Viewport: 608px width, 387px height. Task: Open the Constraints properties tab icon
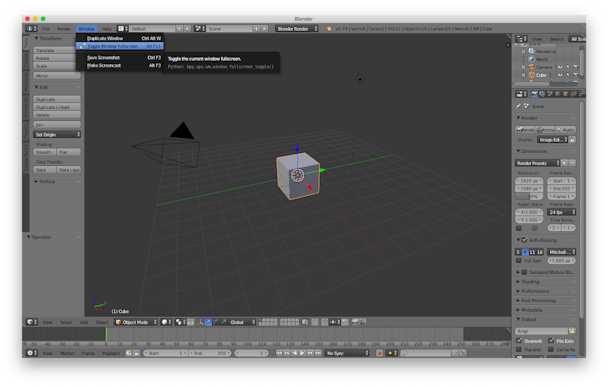tap(573, 94)
